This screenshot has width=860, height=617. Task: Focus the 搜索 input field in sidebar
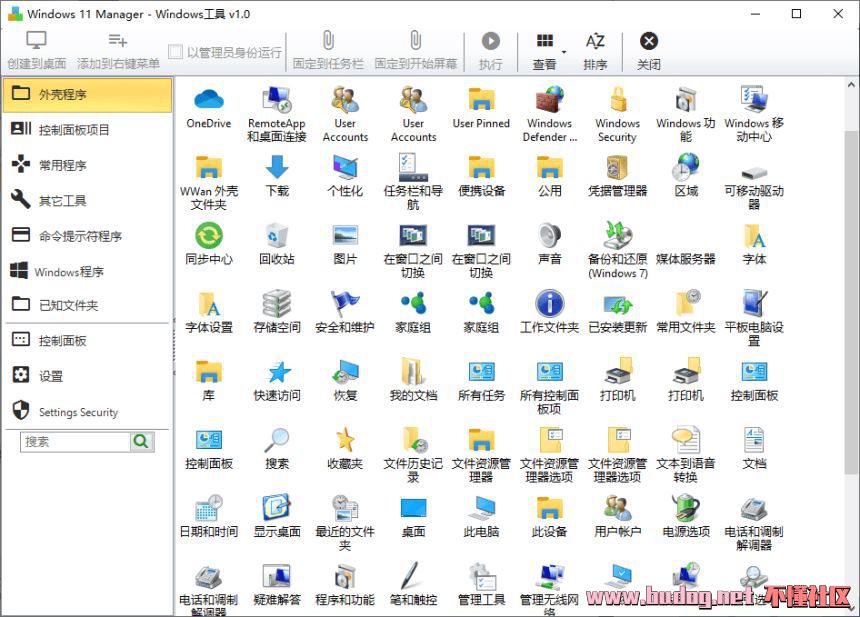click(75, 441)
